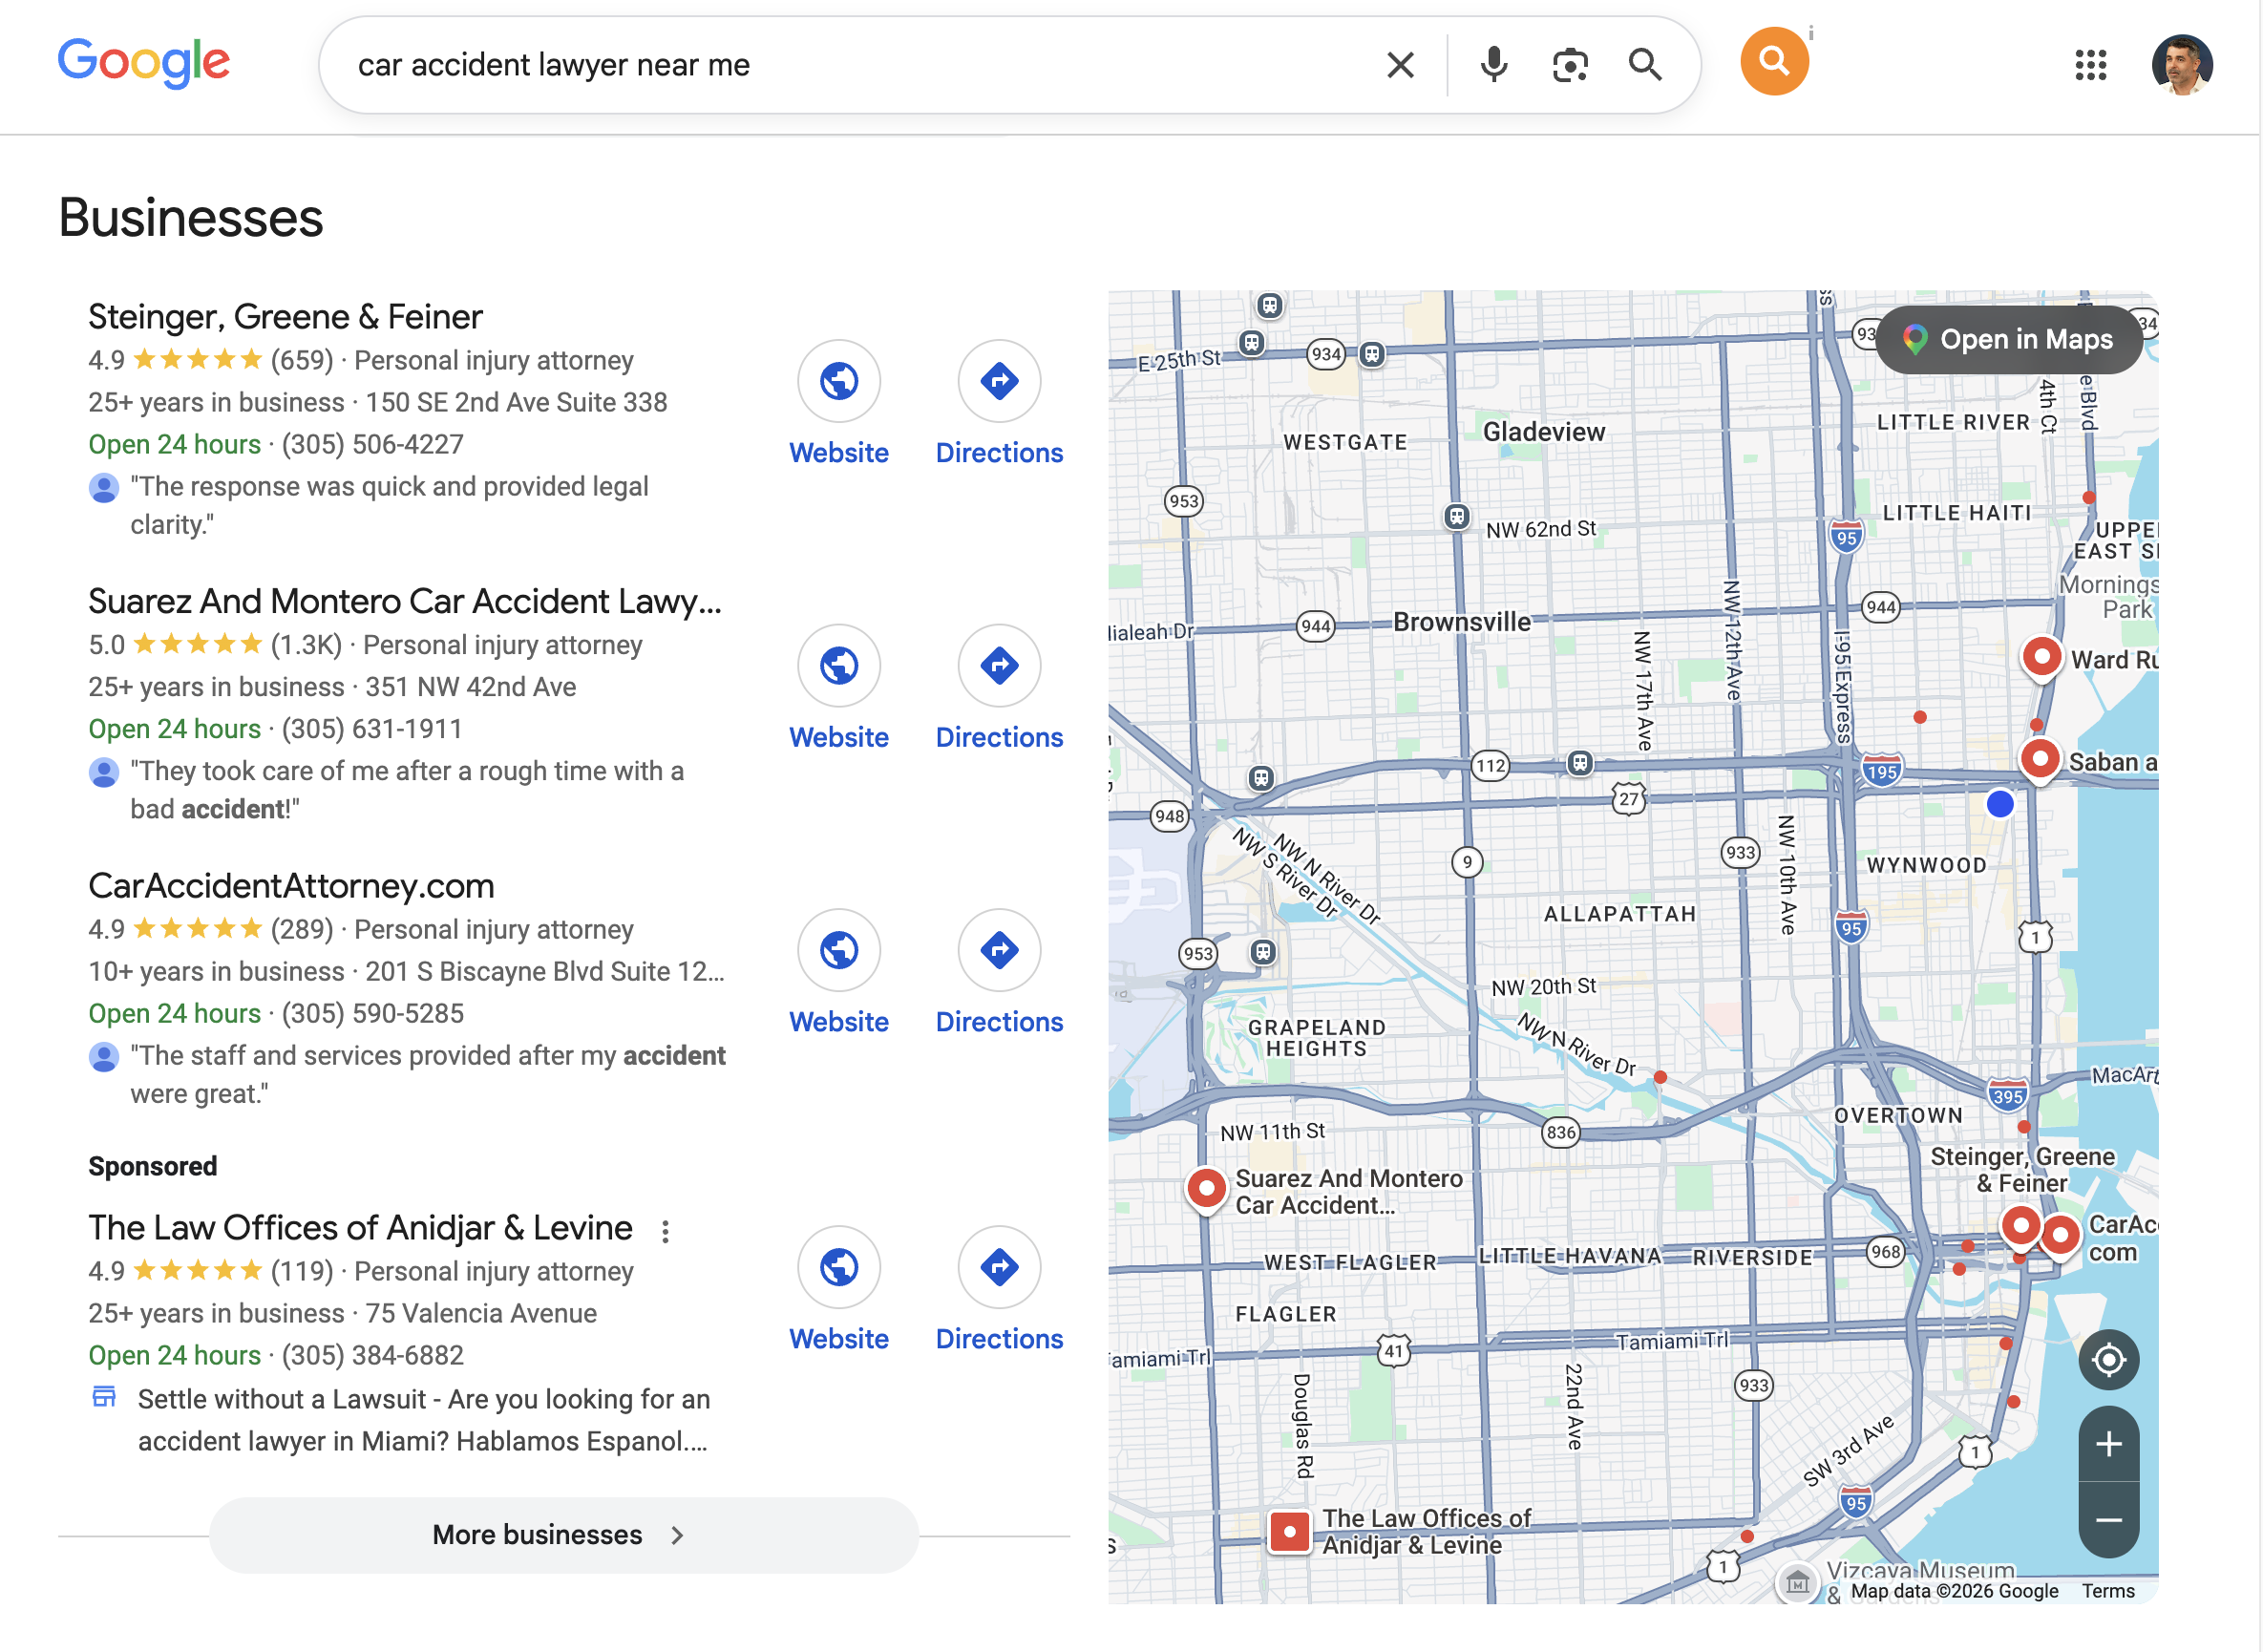Click the ad text "Settle without a Lawsuit"
The image size is (2263, 1652).
pyautogui.click(x=424, y=1420)
